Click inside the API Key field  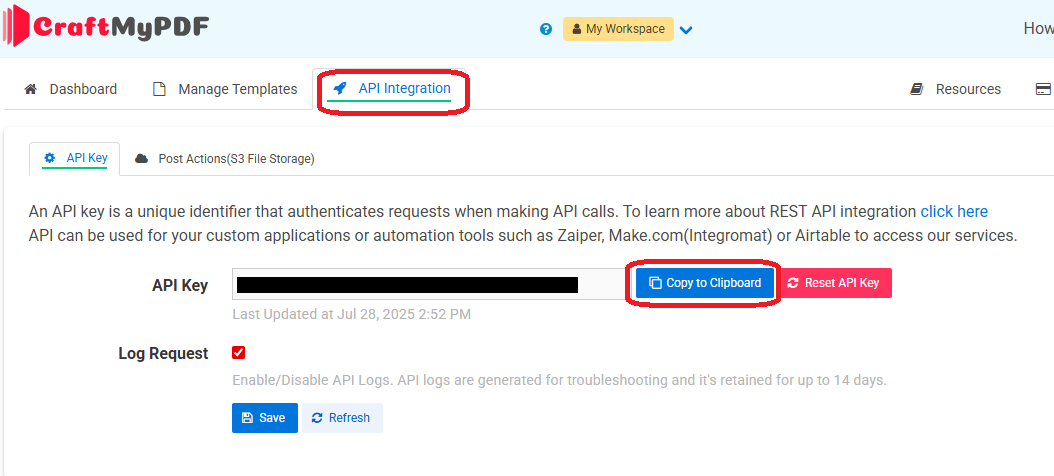[430, 284]
